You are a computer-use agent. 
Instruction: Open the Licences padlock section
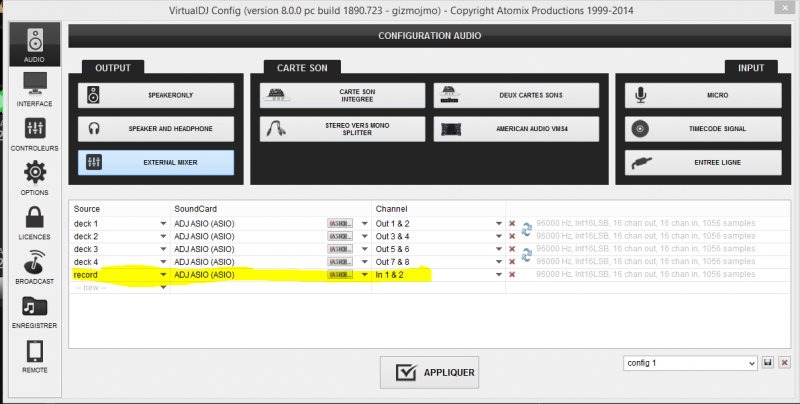coord(34,223)
